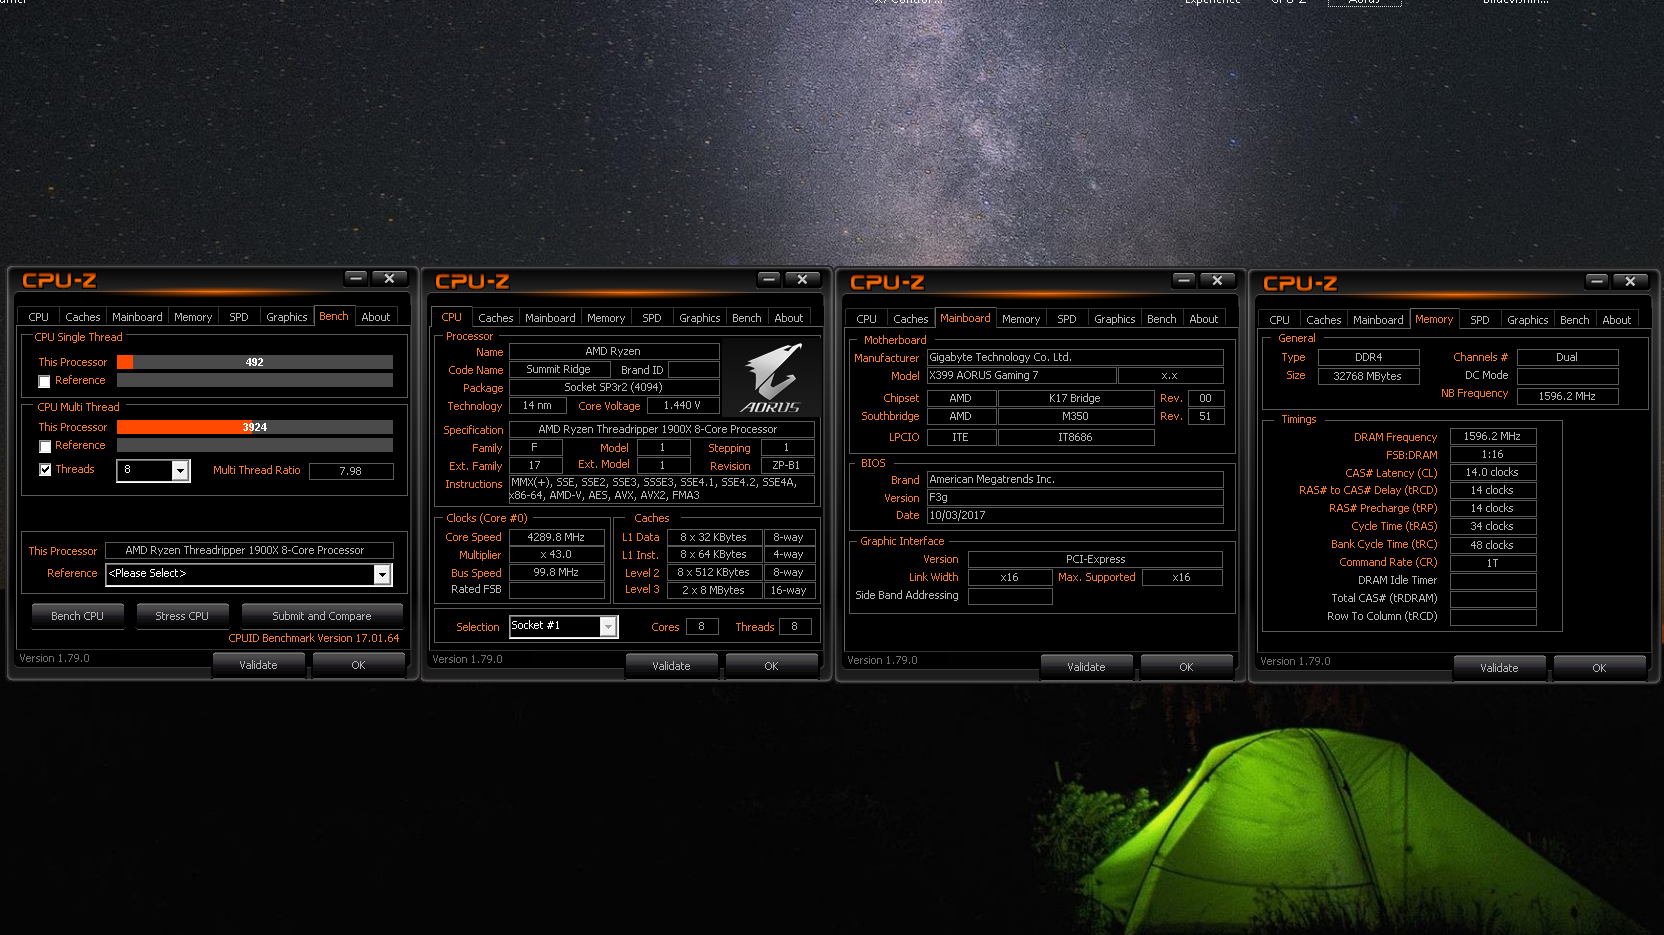This screenshot has height=935, width=1664.
Task: Click the motherboard Model field X399 AORUS Gaming 7
Action: pos(1021,376)
